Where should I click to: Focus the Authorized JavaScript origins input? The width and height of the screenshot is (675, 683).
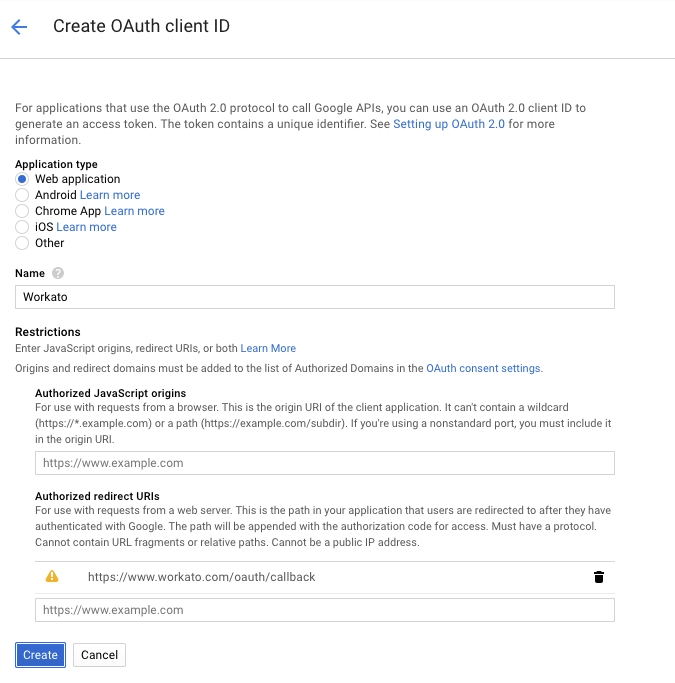(x=325, y=463)
